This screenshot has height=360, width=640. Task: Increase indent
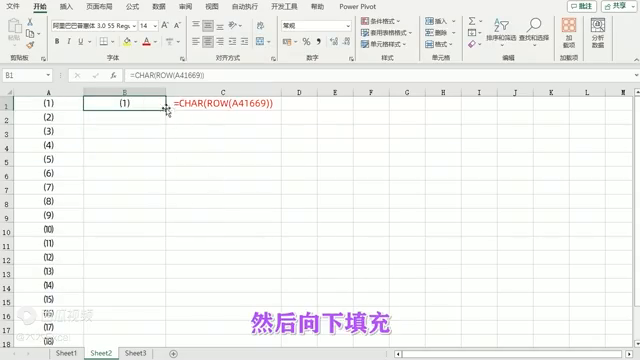click(x=244, y=41)
